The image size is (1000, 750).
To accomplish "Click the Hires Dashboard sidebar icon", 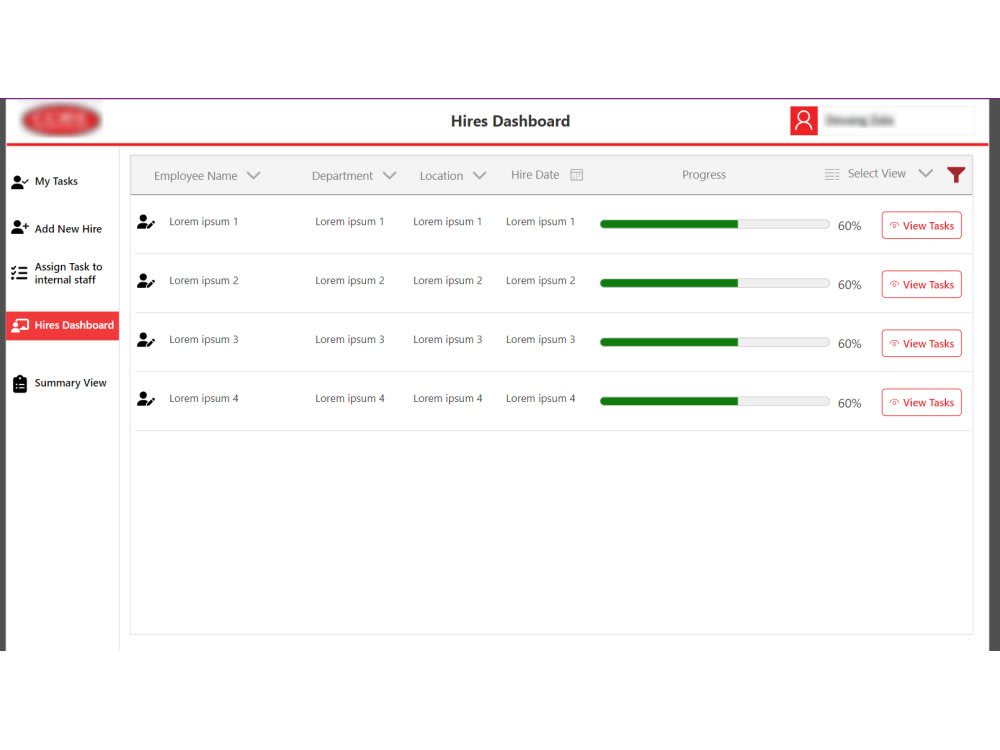I will point(20,326).
